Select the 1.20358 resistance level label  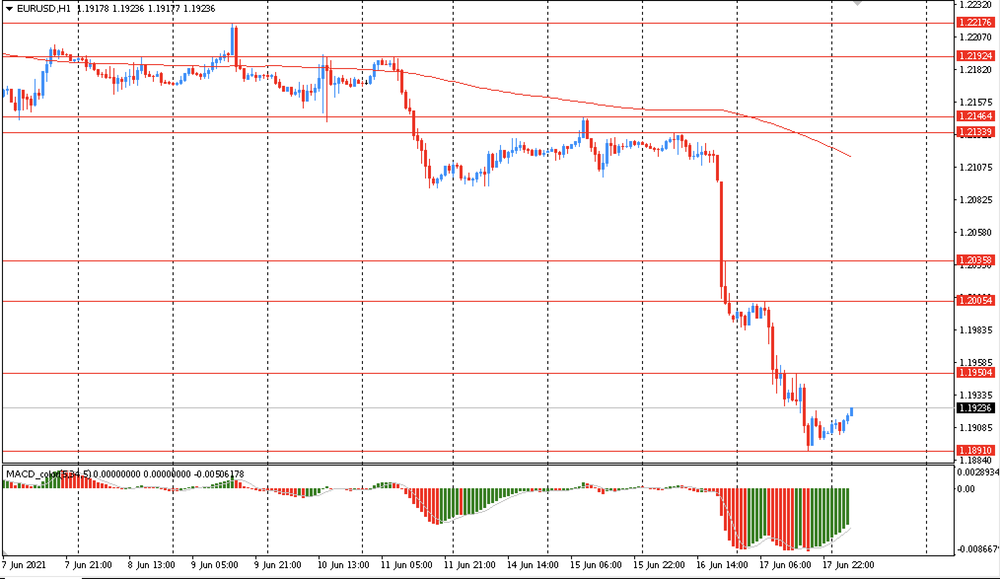tap(974, 260)
